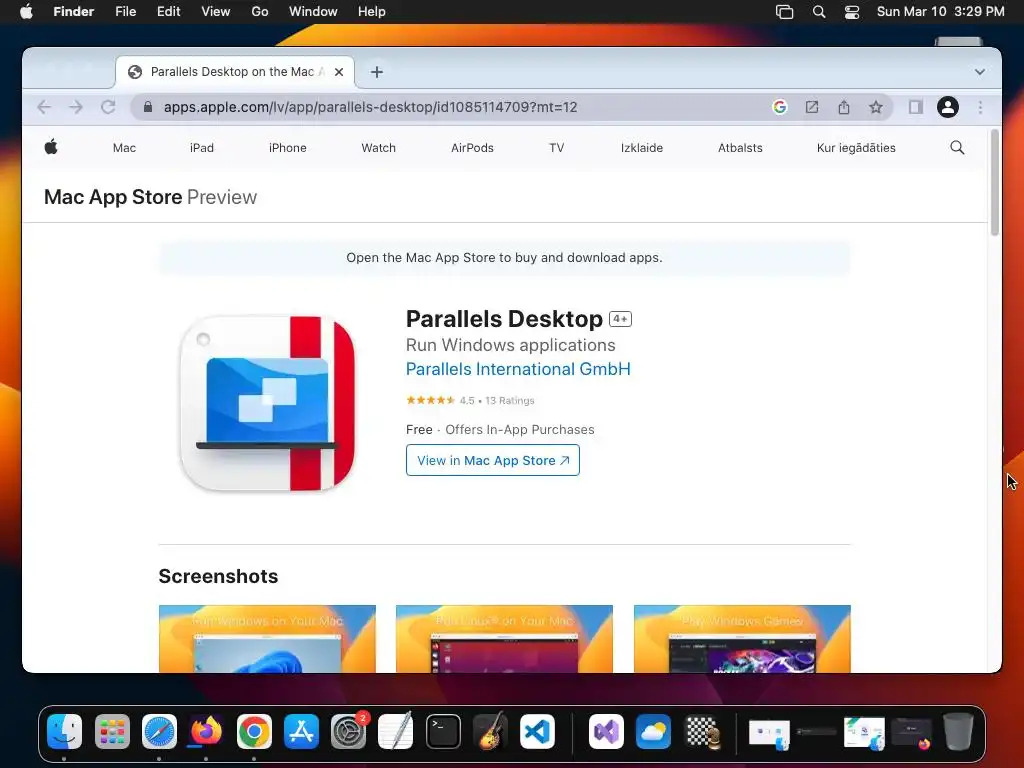Screen dimensions: 1024x768
Task: Click the Parallels Desktop app icon image
Action: point(268,403)
